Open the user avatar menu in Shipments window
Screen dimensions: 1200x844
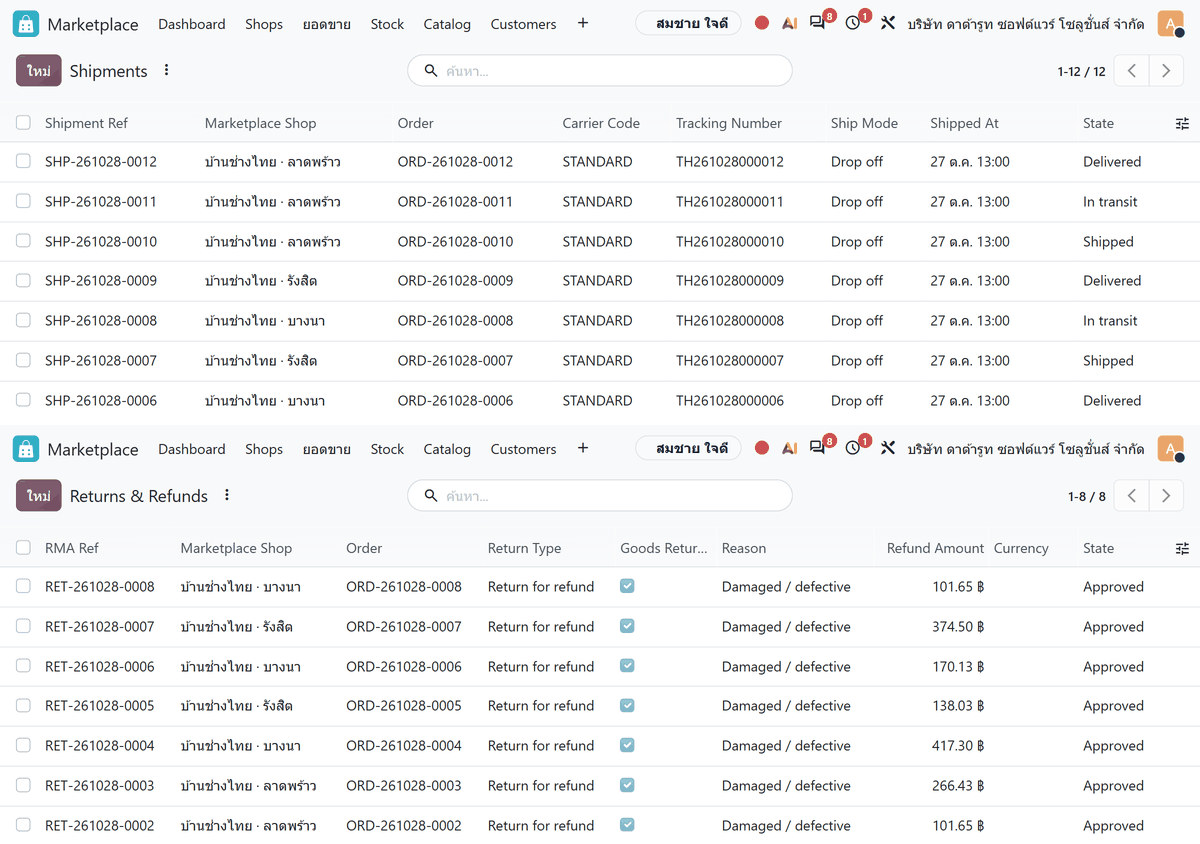1170,24
